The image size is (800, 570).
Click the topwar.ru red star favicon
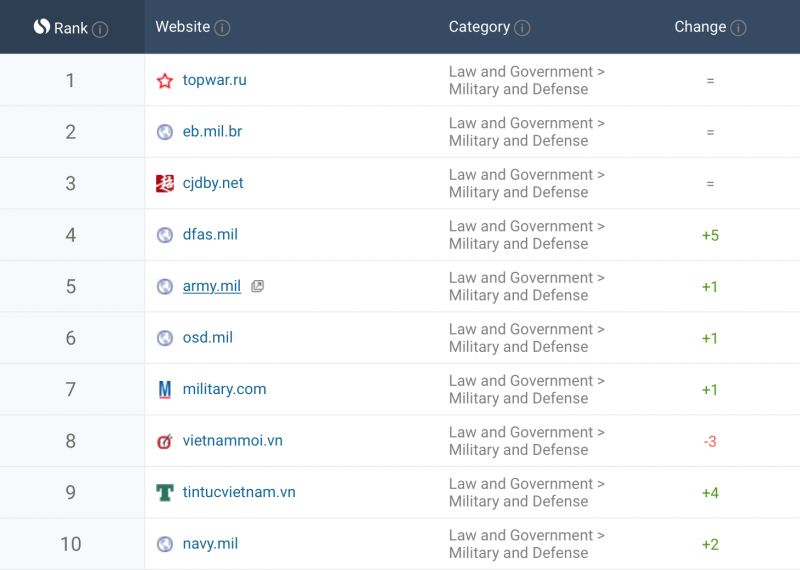164,81
